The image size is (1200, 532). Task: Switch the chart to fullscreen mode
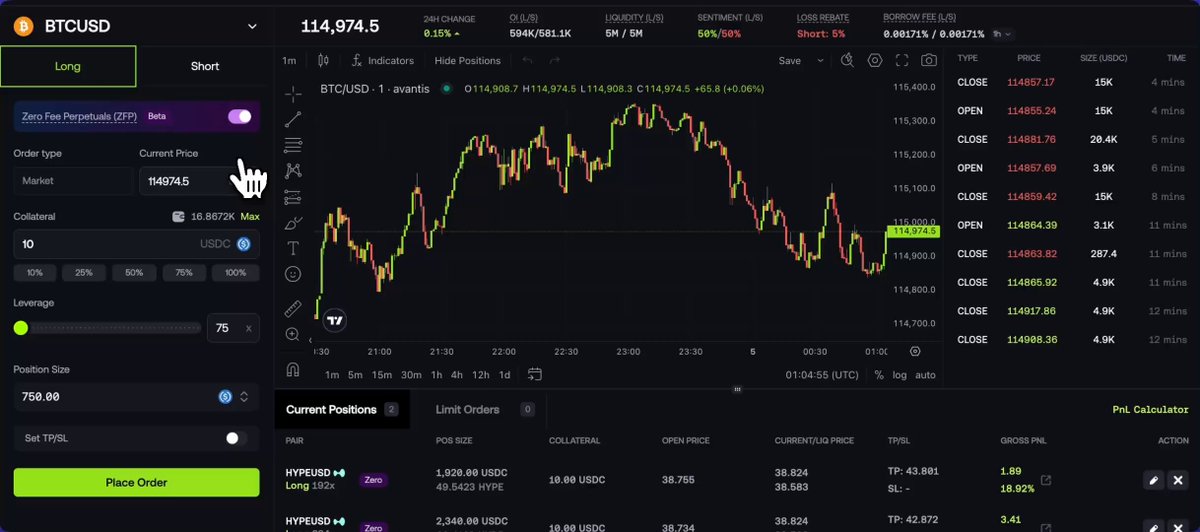pyautogui.click(x=902, y=60)
